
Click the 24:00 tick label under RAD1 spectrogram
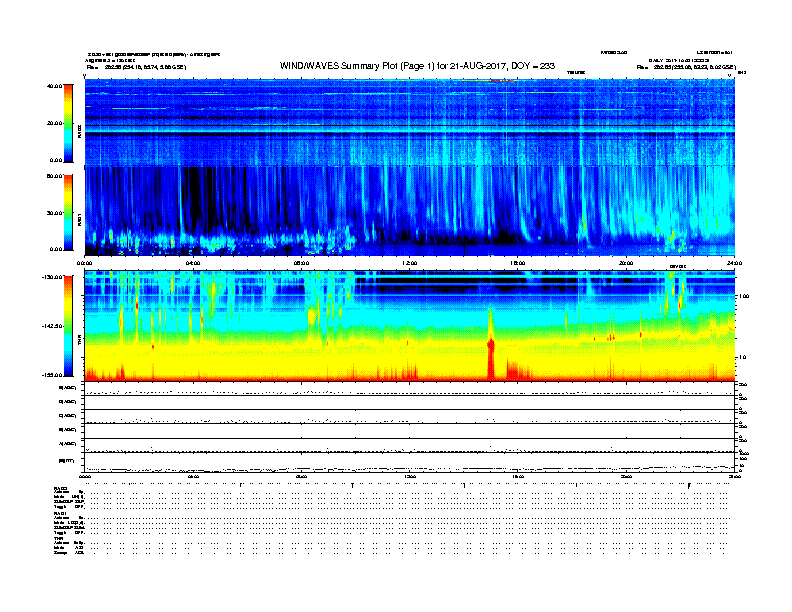coord(734,263)
